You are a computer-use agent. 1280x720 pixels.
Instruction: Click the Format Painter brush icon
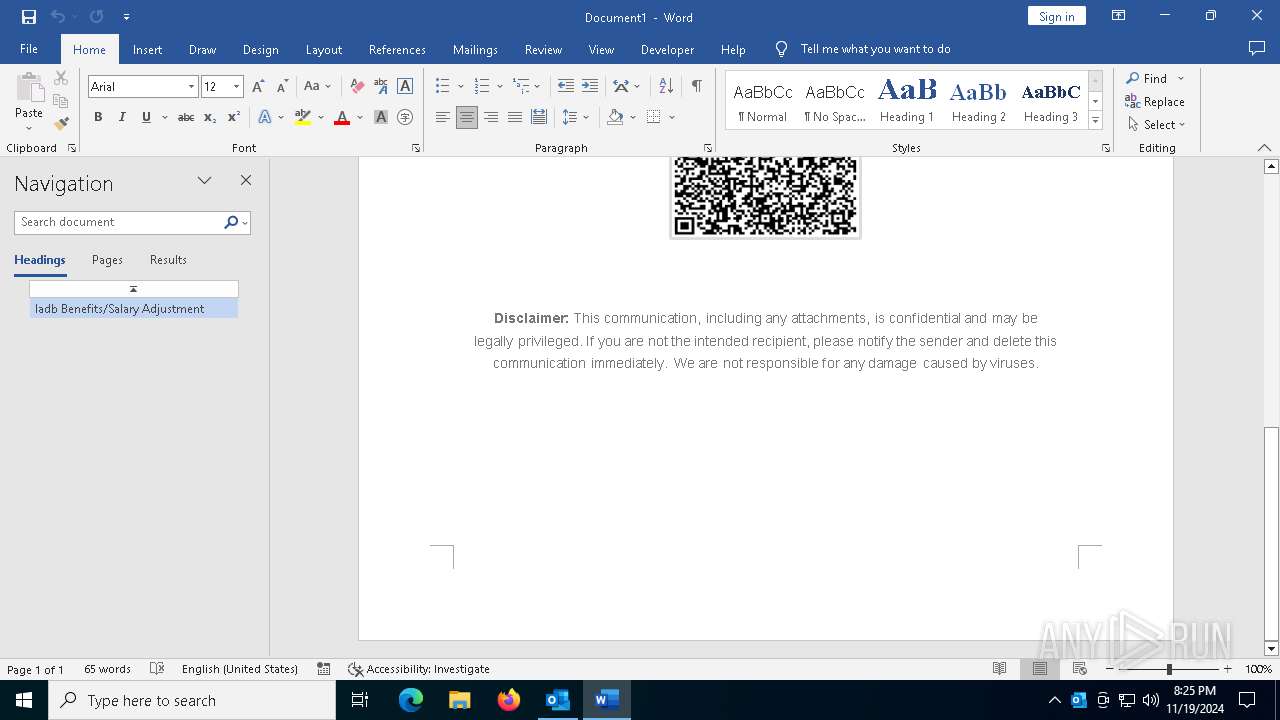click(61, 124)
